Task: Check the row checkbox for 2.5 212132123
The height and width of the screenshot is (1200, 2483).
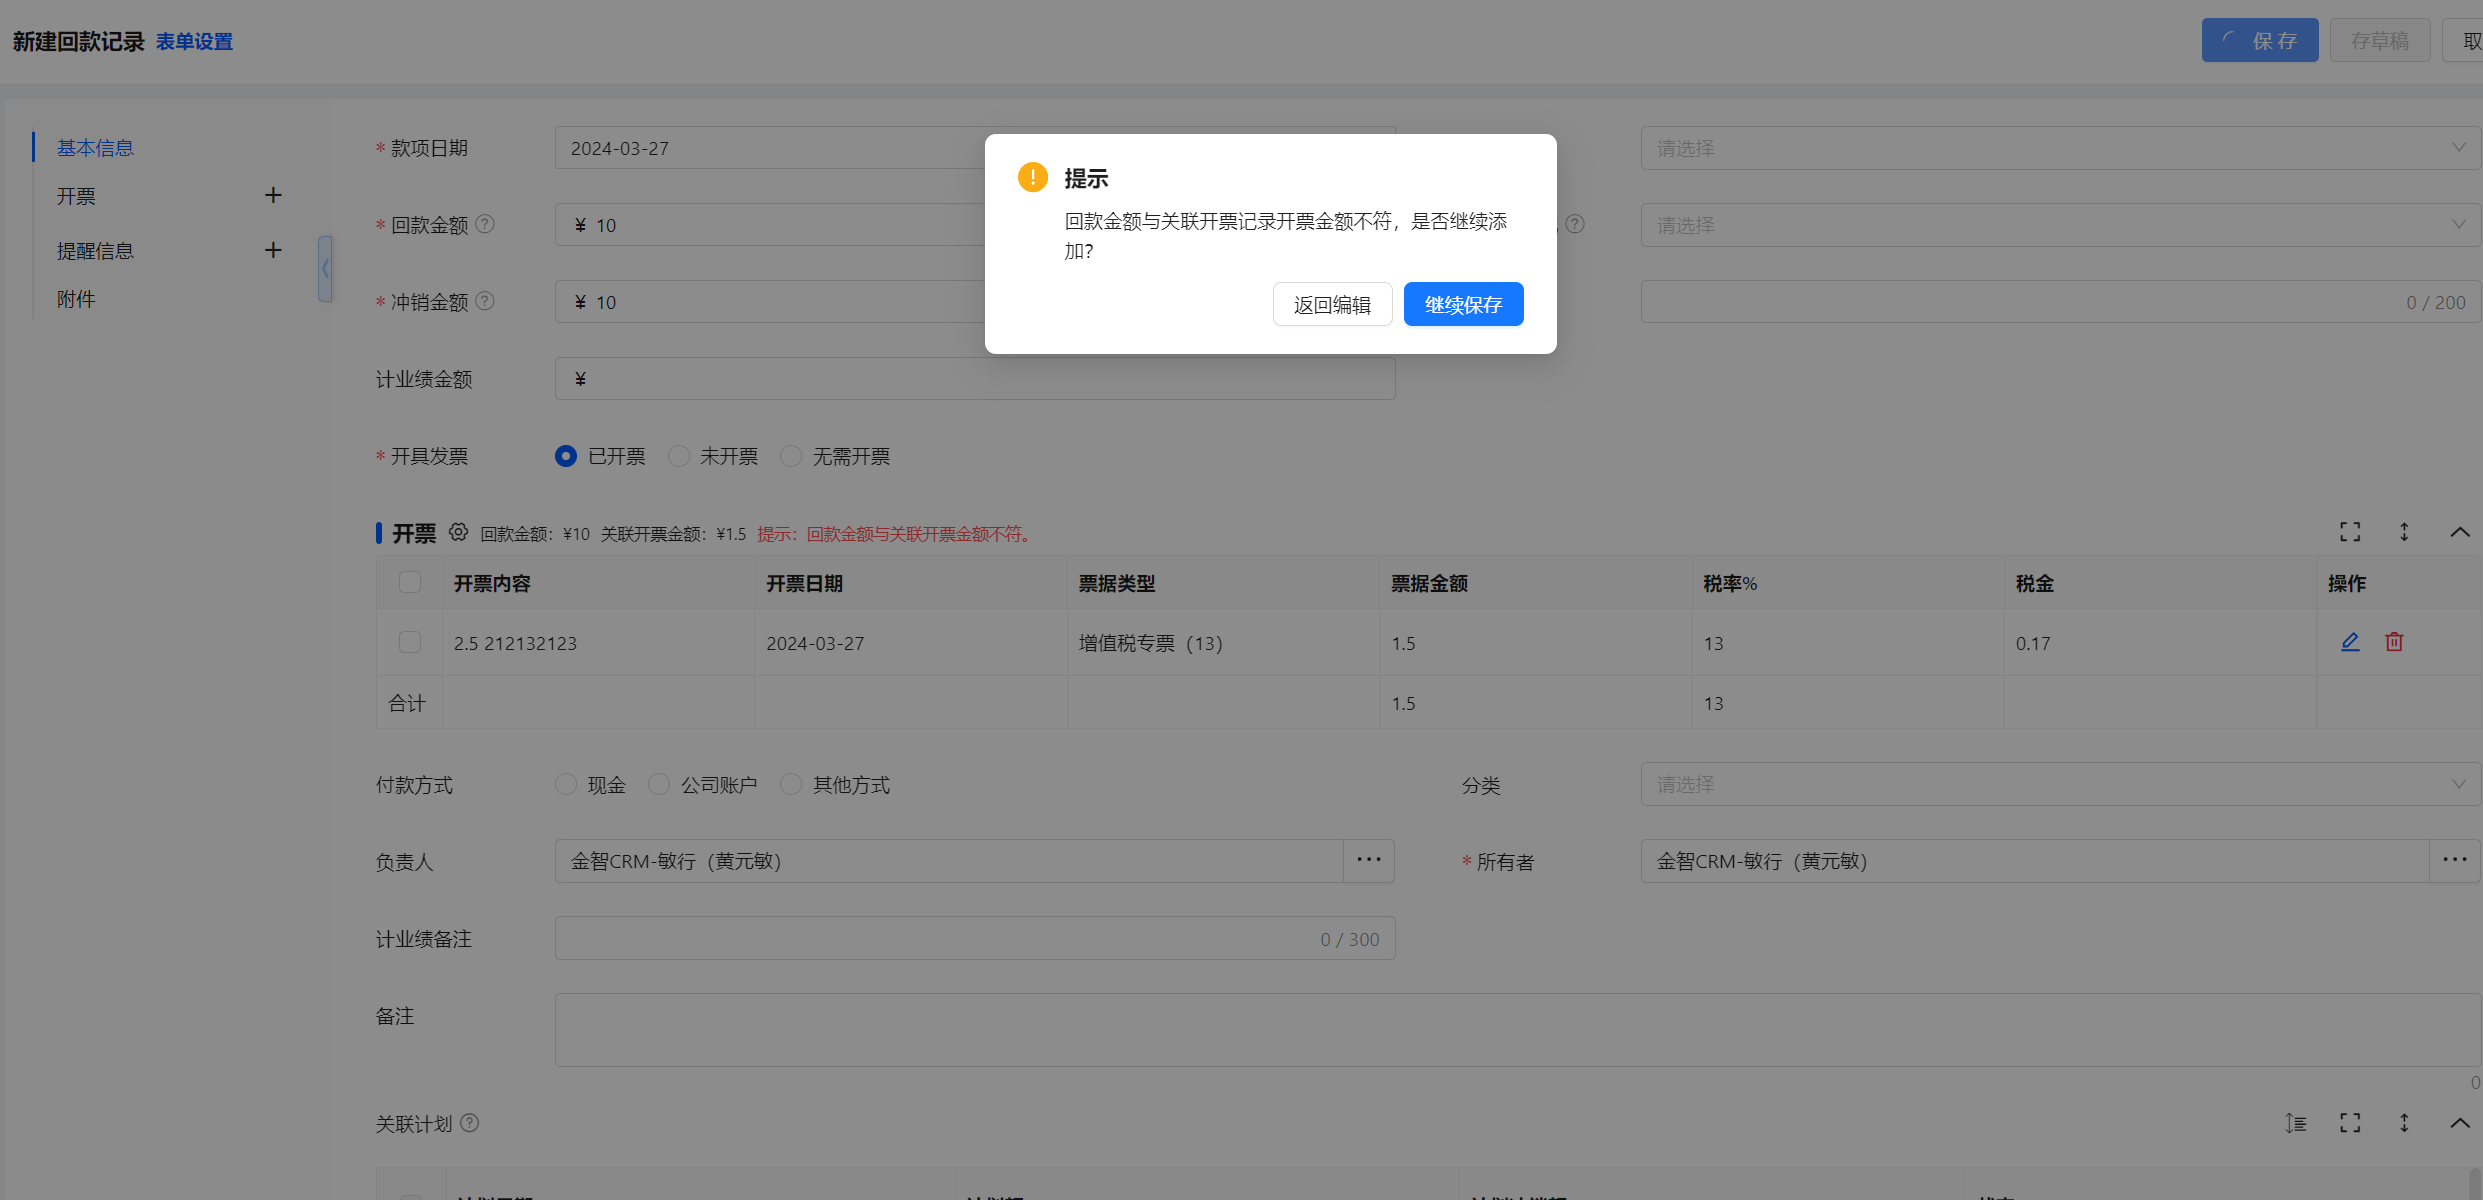Action: point(410,642)
